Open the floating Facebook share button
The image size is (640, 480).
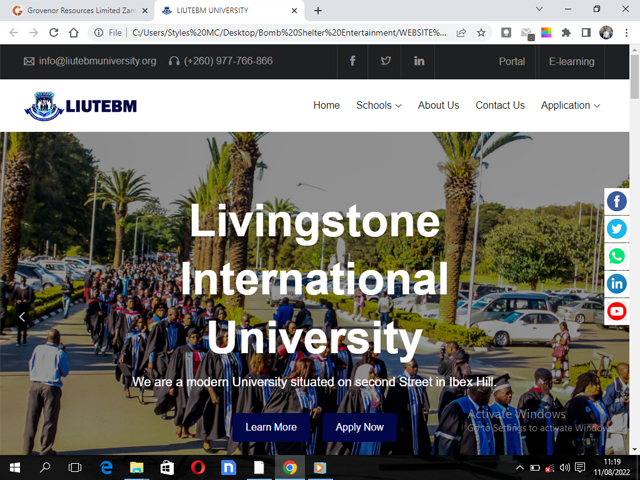pos(616,201)
